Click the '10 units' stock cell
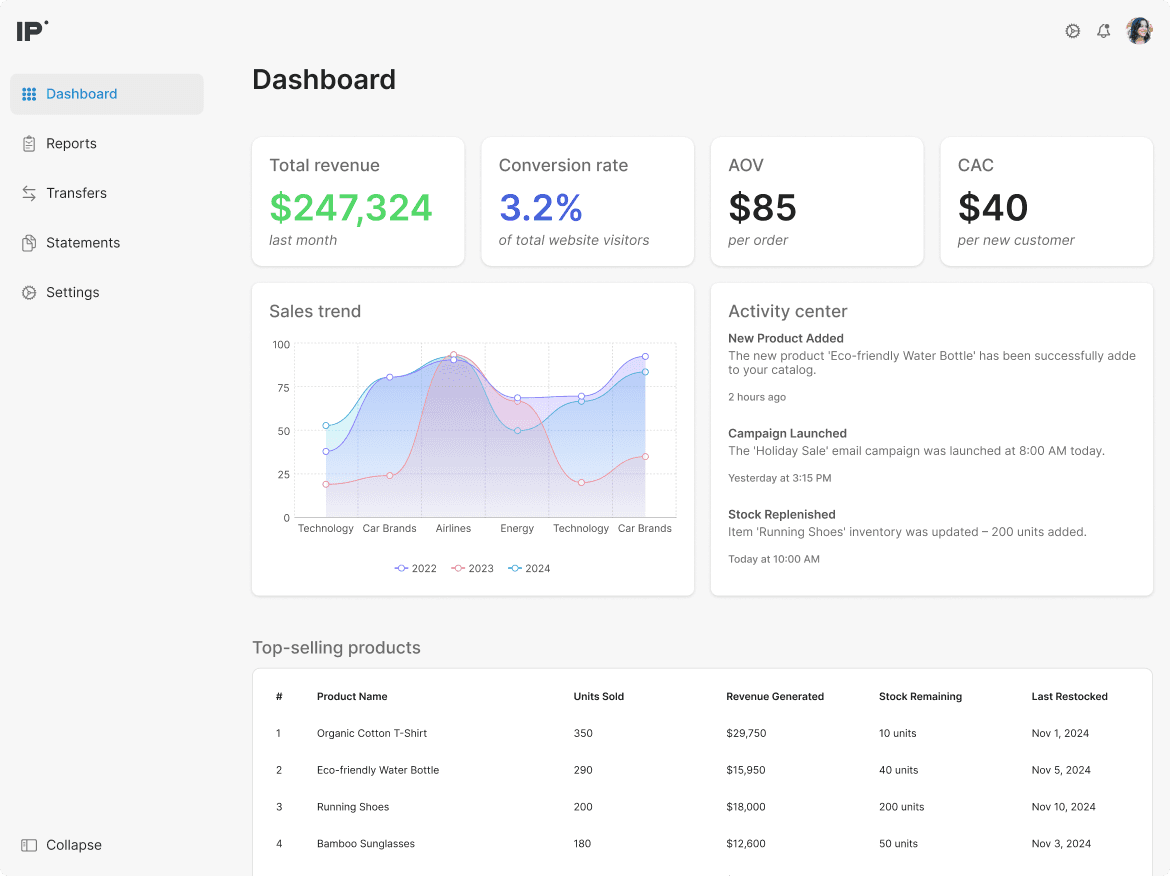1170x876 pixels. point(898,733)
